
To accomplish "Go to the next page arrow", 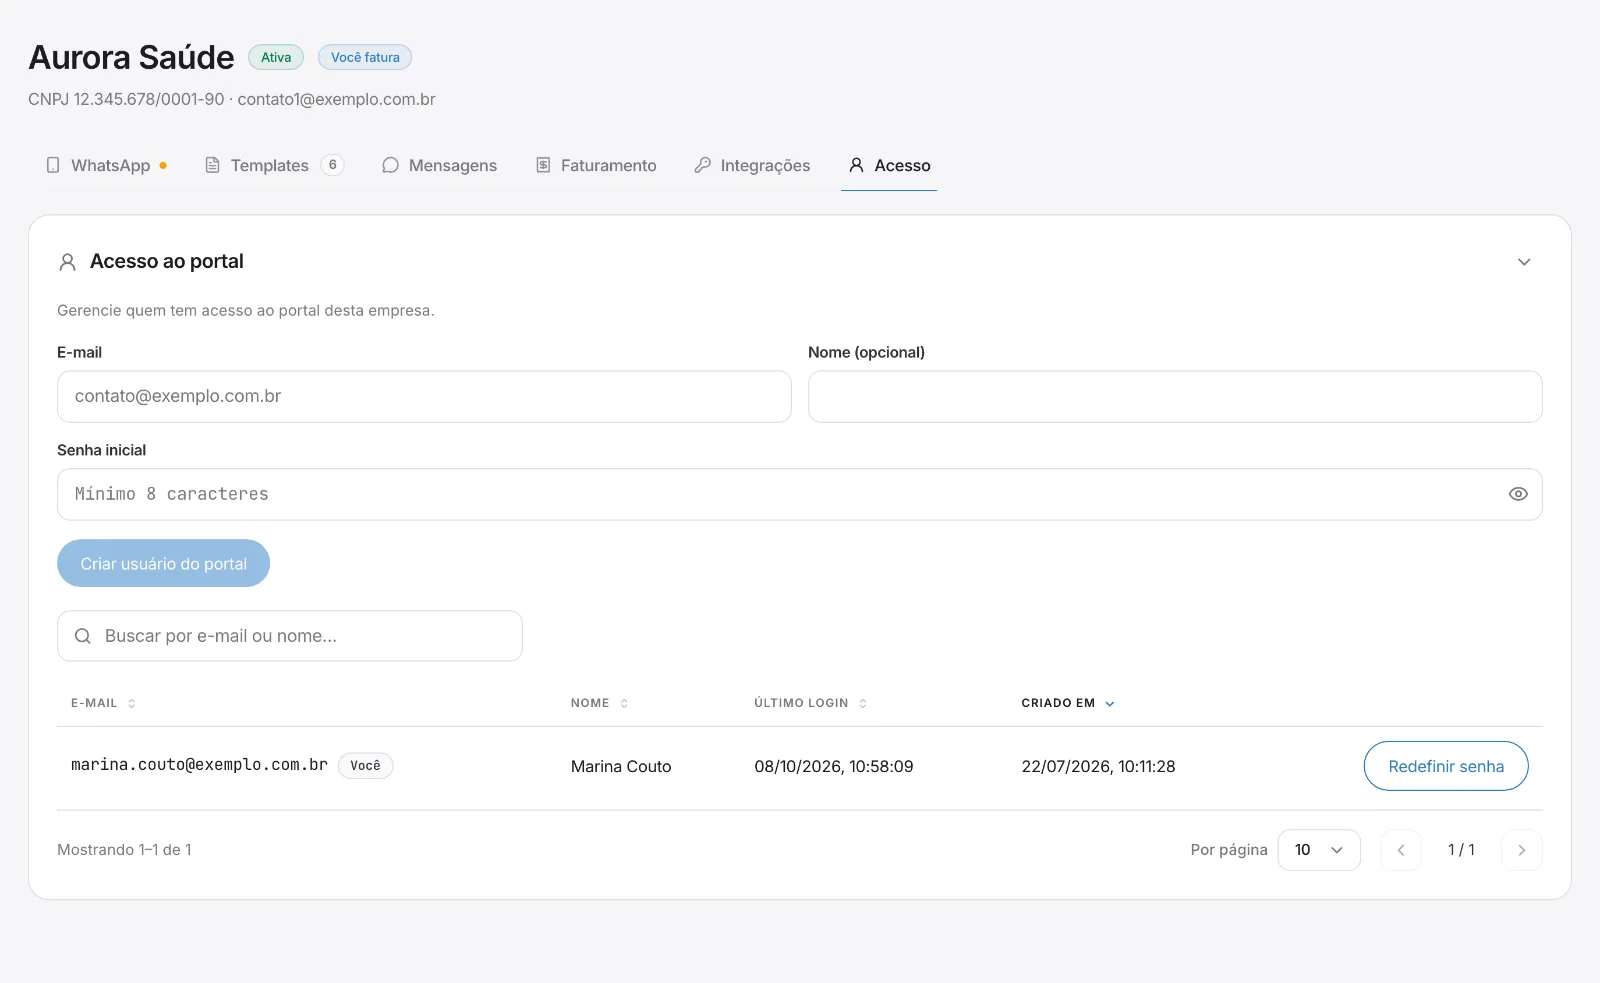I will (1522, 850).
